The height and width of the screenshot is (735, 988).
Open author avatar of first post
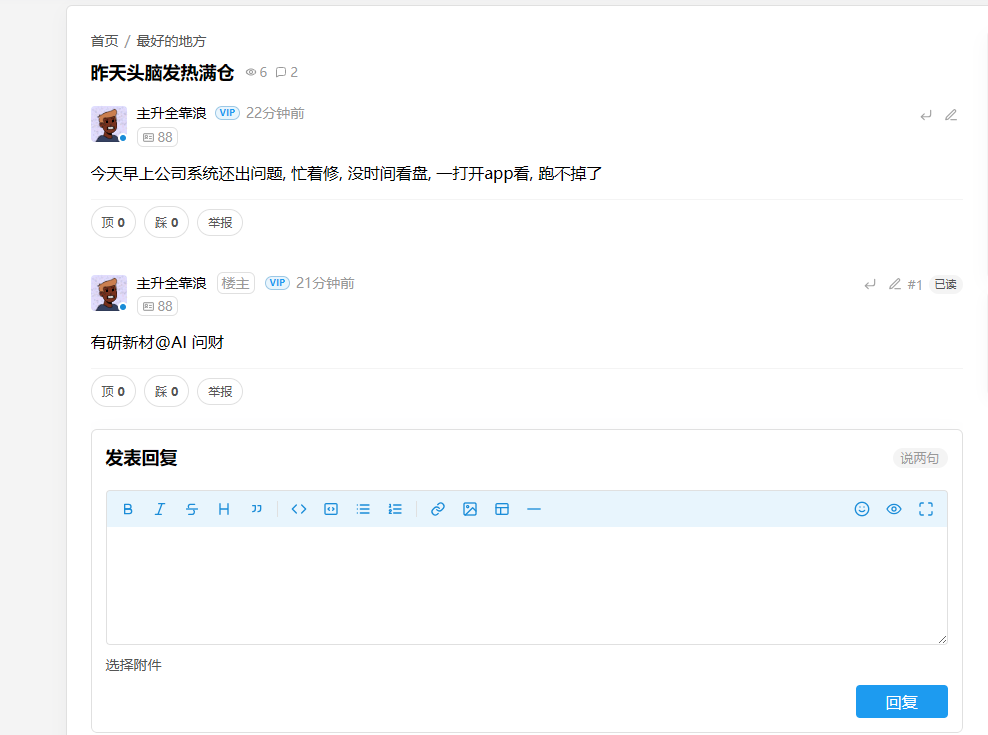109,124
